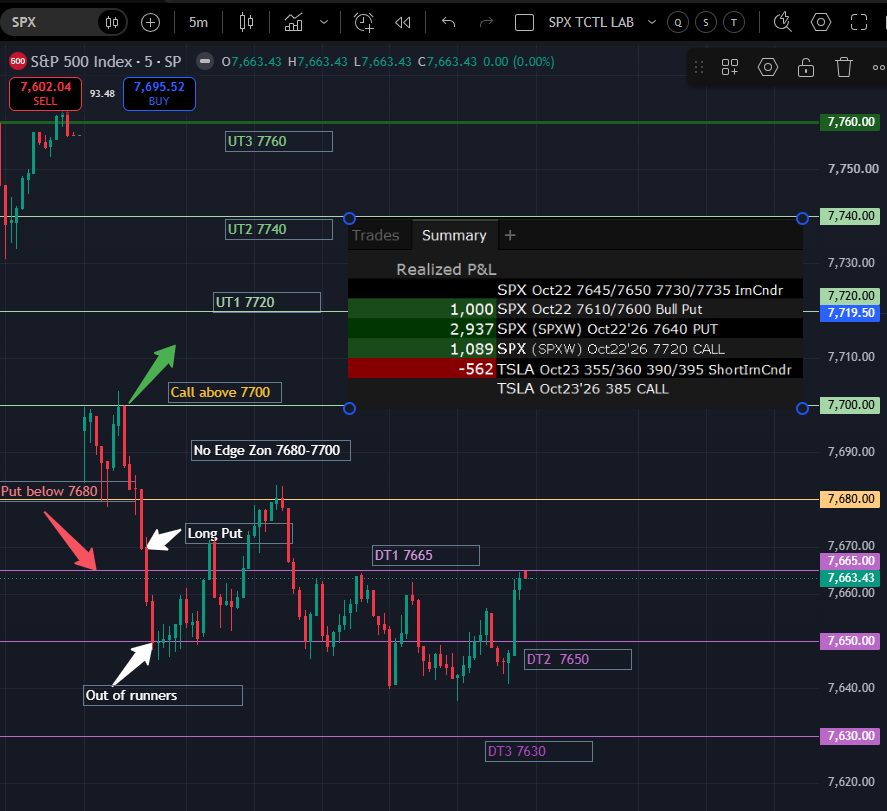Click the red 7,602.04 SELL button
Image resolution: width=887 pixels, height=811 pixels.
(x=45, y=94)
